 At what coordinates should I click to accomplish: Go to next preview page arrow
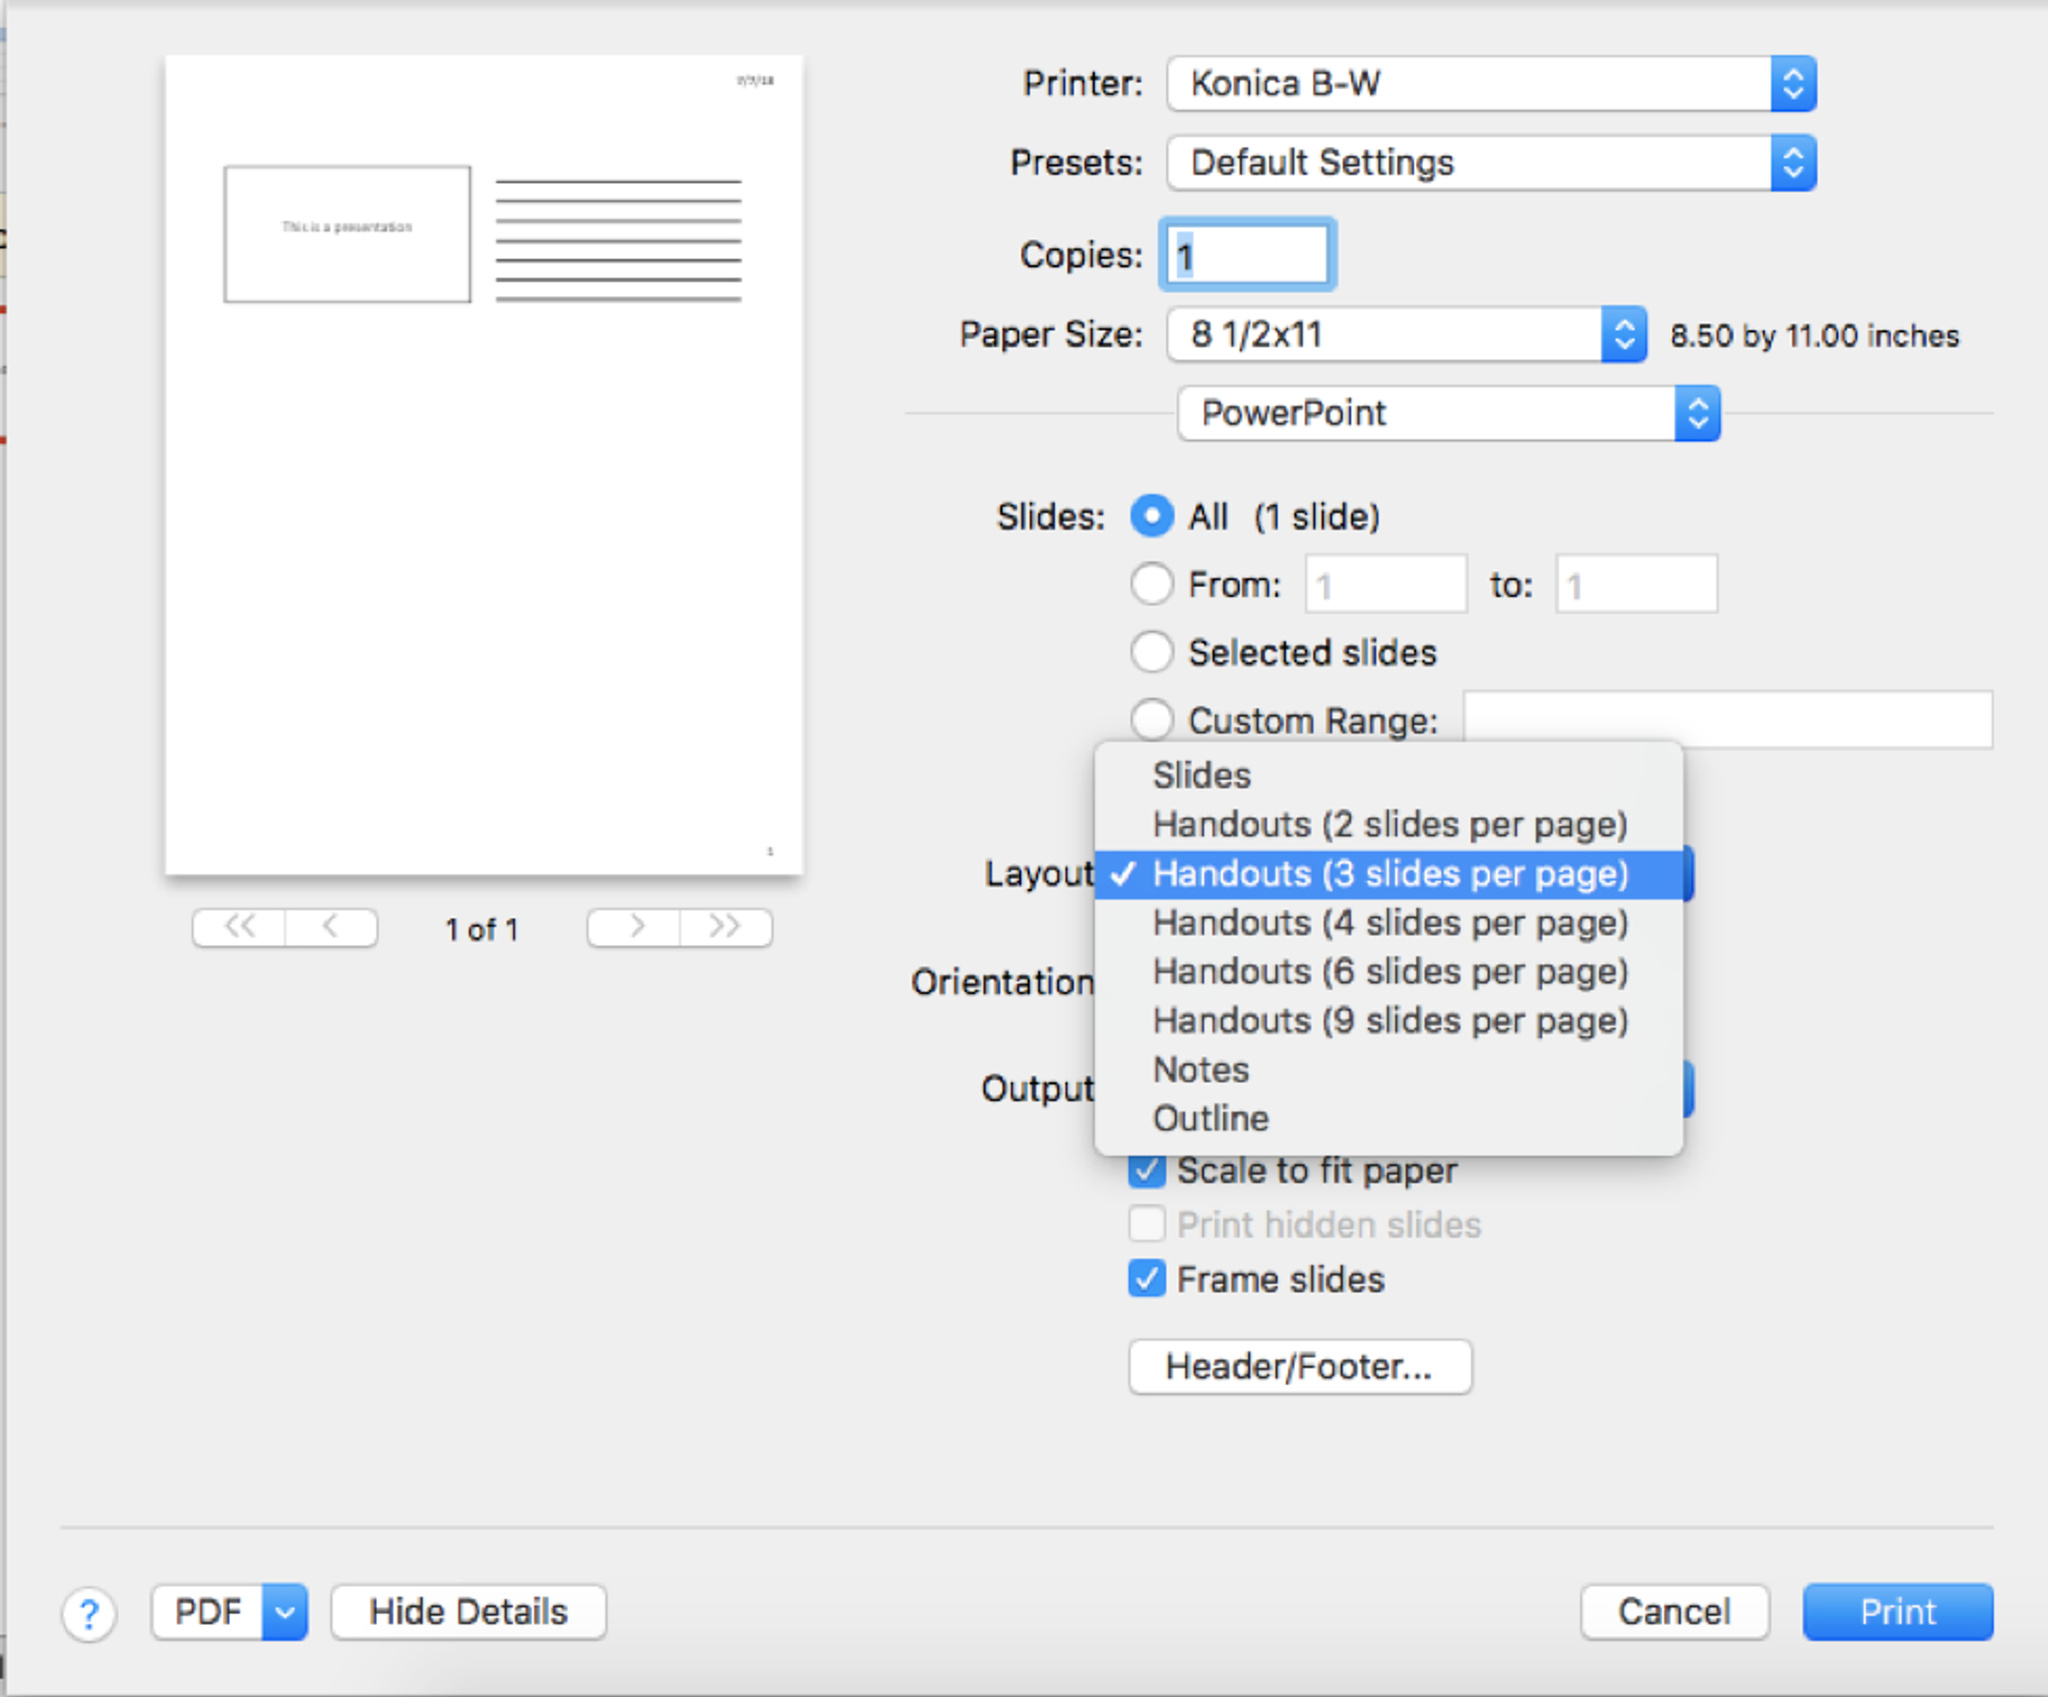click(x=634, y=927)
